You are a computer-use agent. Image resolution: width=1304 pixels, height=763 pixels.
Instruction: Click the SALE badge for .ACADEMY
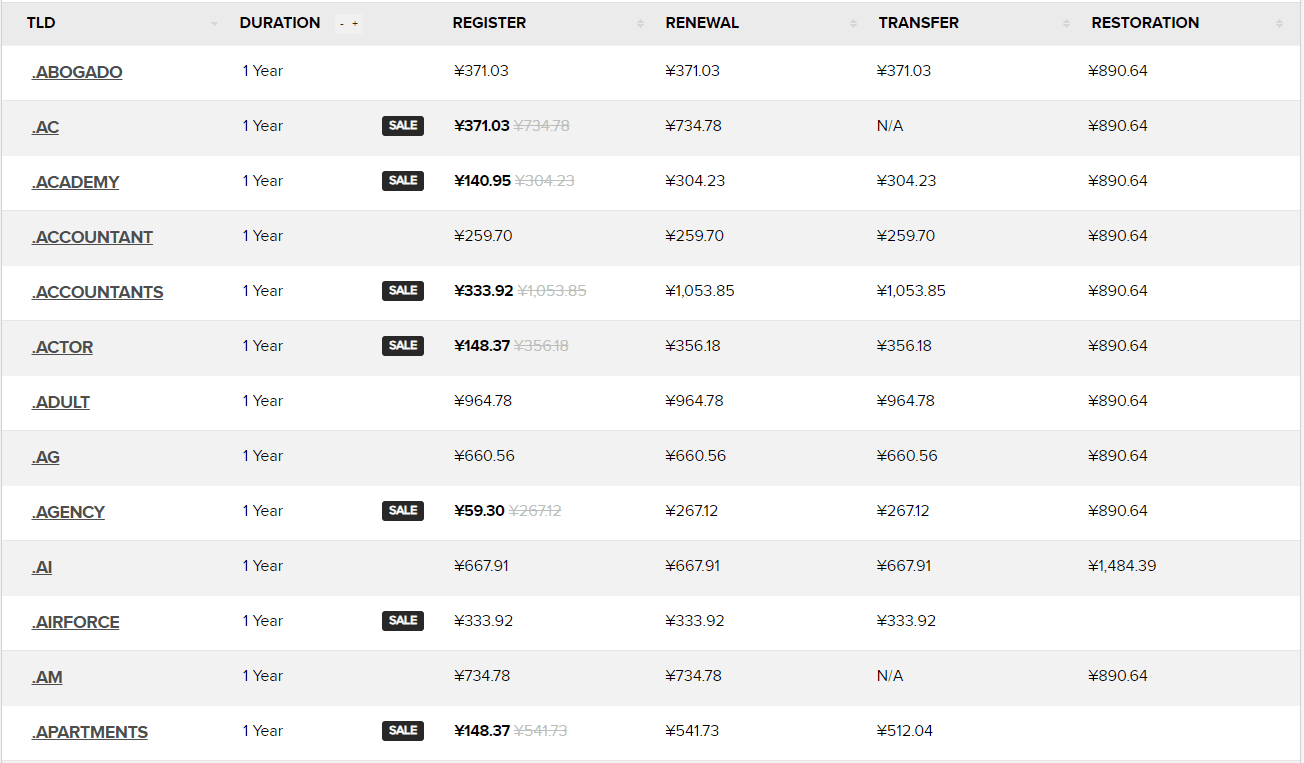(403, 181)
